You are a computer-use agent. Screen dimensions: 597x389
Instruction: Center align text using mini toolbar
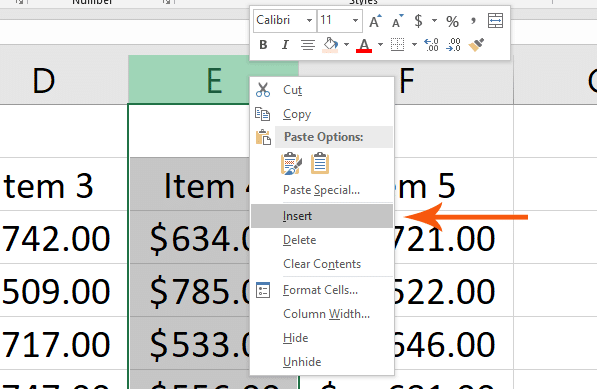(x=308, y=45)
